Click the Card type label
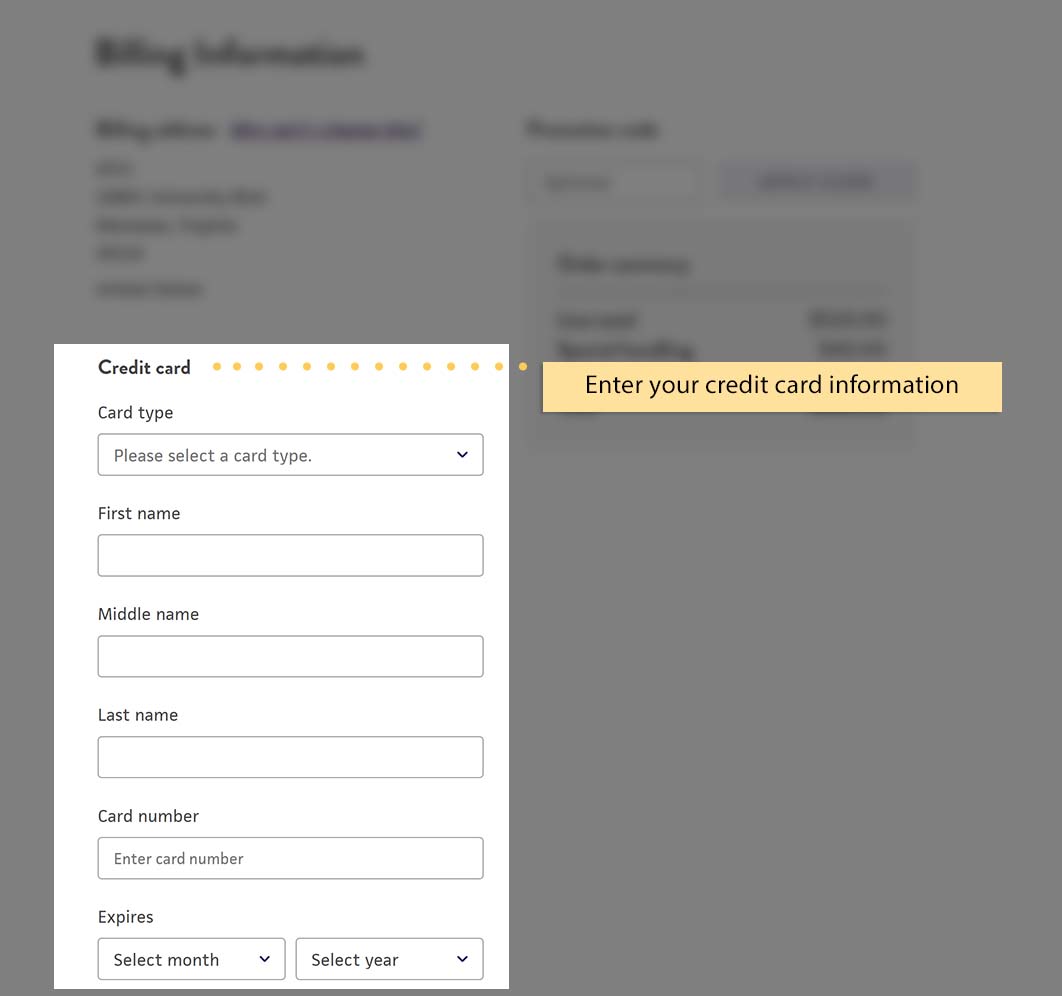The height and width of the screenshot is (996, 1062). (x=135, y=413)
